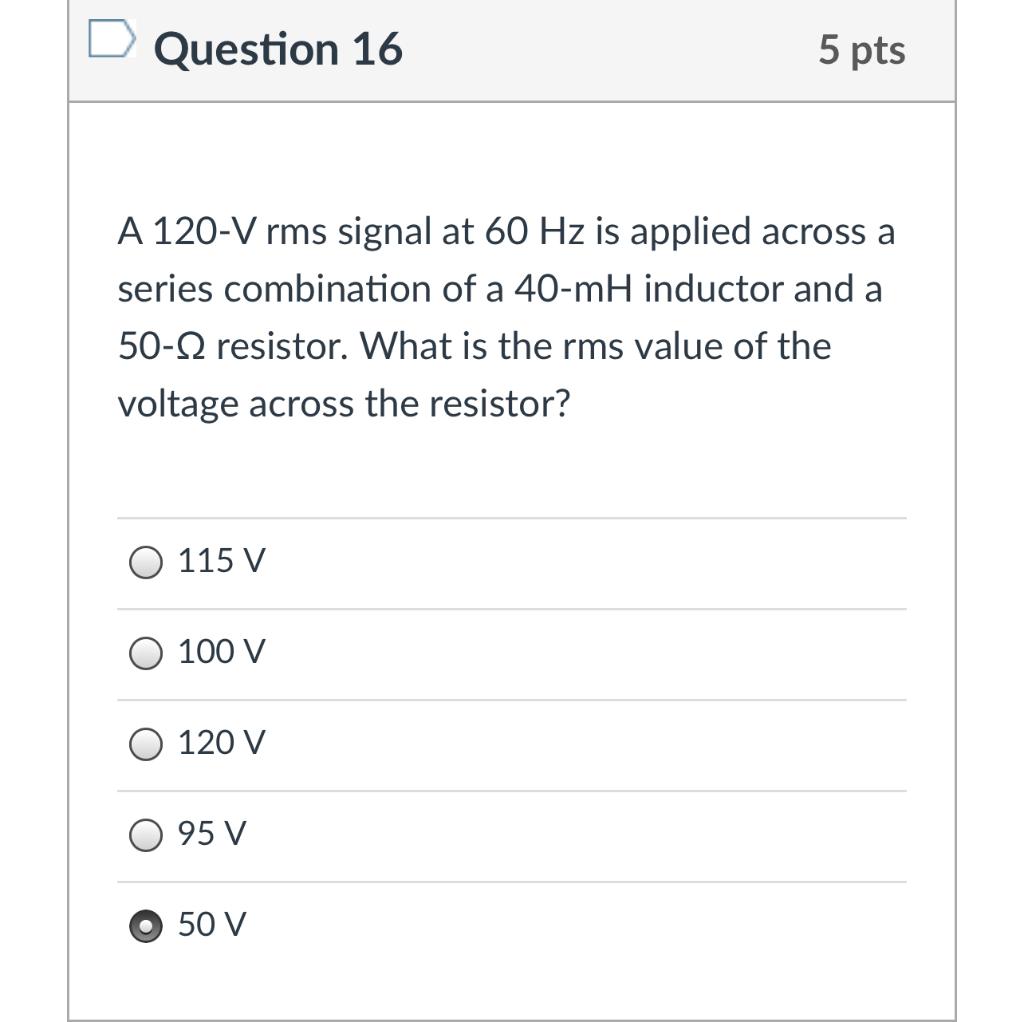Select the 115 V answer choice
This screenshot has height=1022, width=1024.
pos(146,562)
